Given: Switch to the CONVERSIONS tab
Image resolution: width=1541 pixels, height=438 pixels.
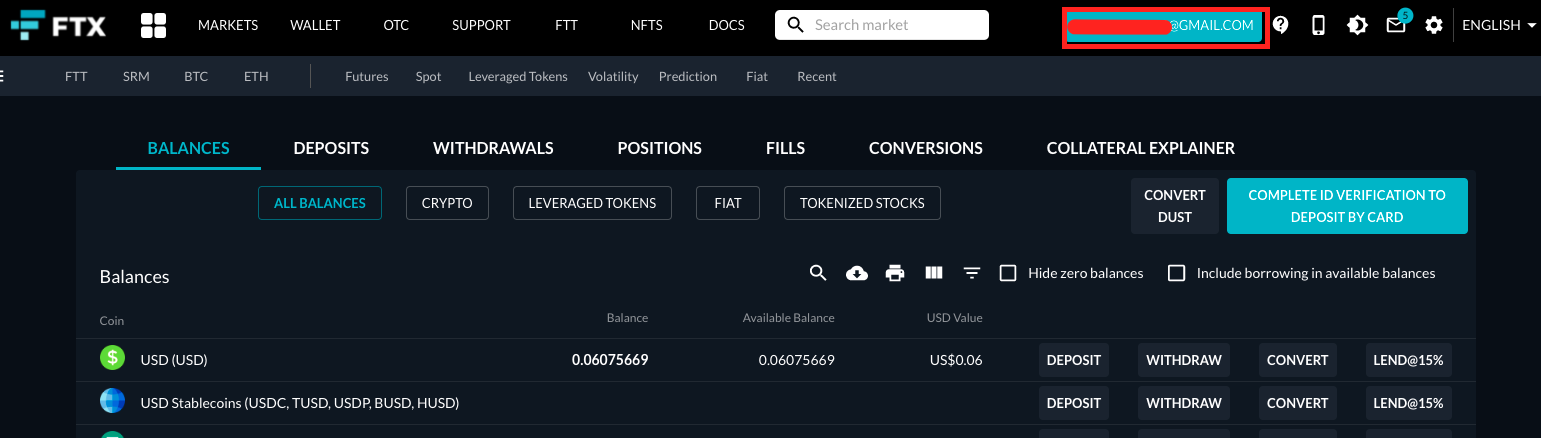Looking at the screenshot, I should (926, 148).
